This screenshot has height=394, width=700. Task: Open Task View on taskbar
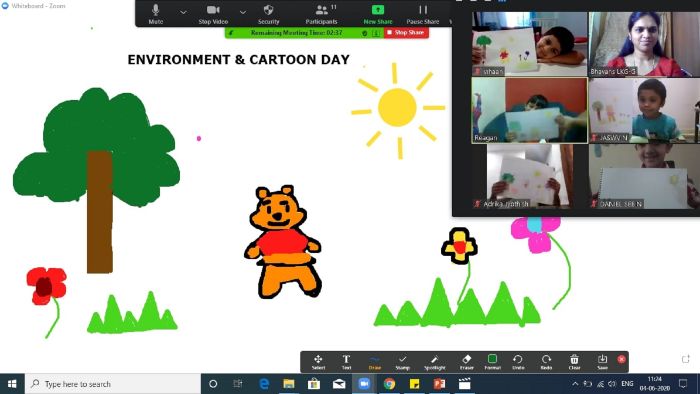(x=238, y=384)
